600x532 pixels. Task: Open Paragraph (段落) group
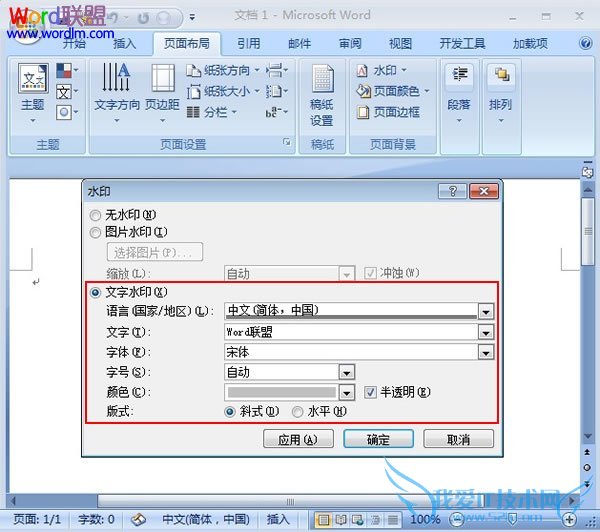click(460, 95)
